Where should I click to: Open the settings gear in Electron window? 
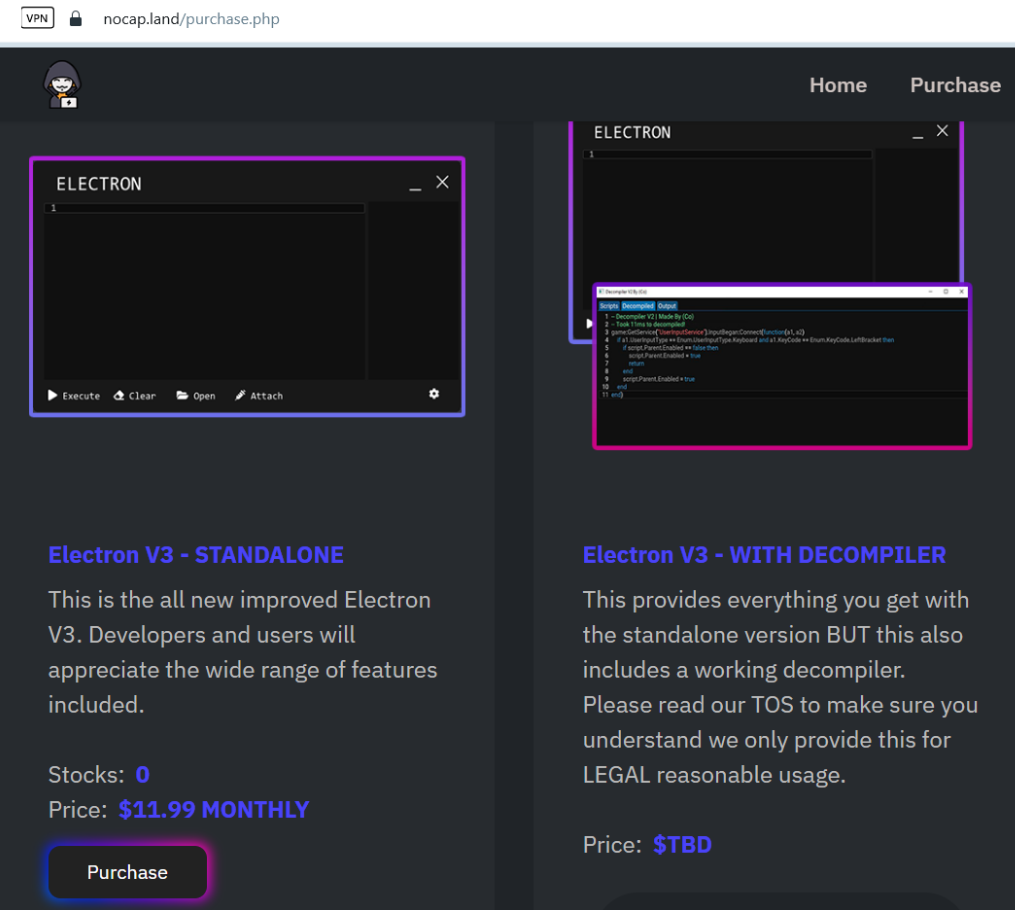(434, 394)
